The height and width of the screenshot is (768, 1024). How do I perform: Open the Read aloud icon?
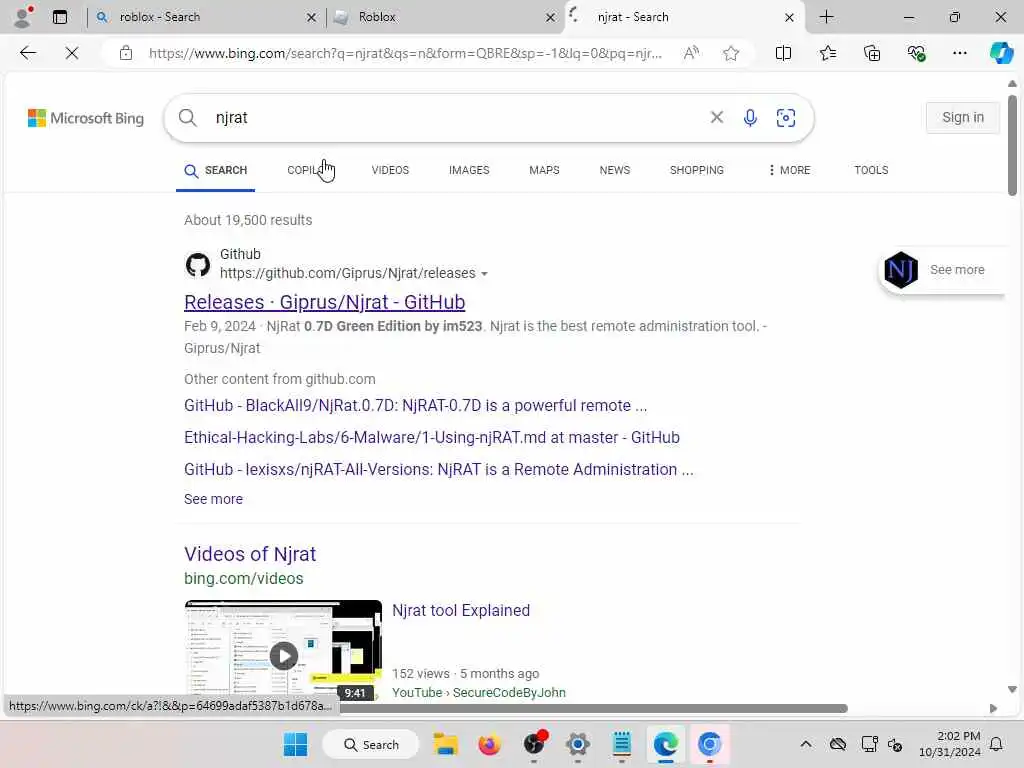point(691,53)
